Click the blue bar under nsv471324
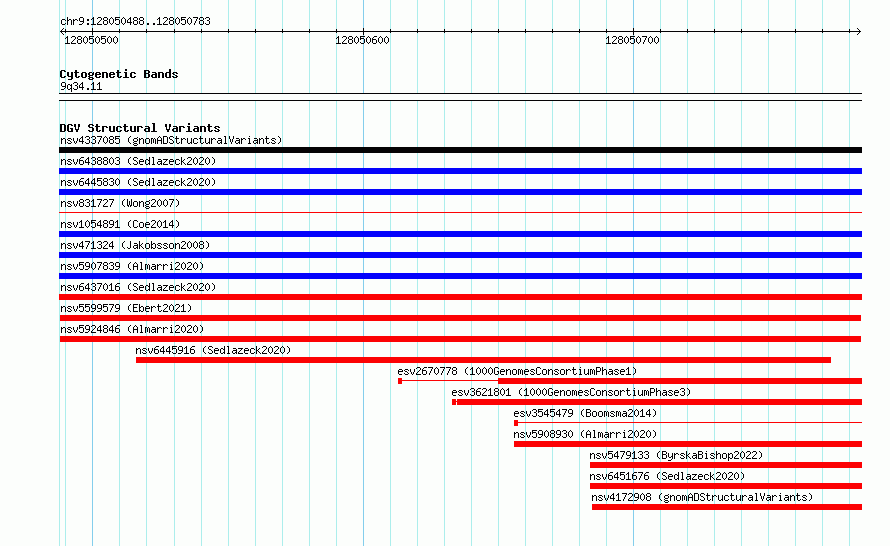The width and height of the screenshot is (890, 546). point(460,255)
